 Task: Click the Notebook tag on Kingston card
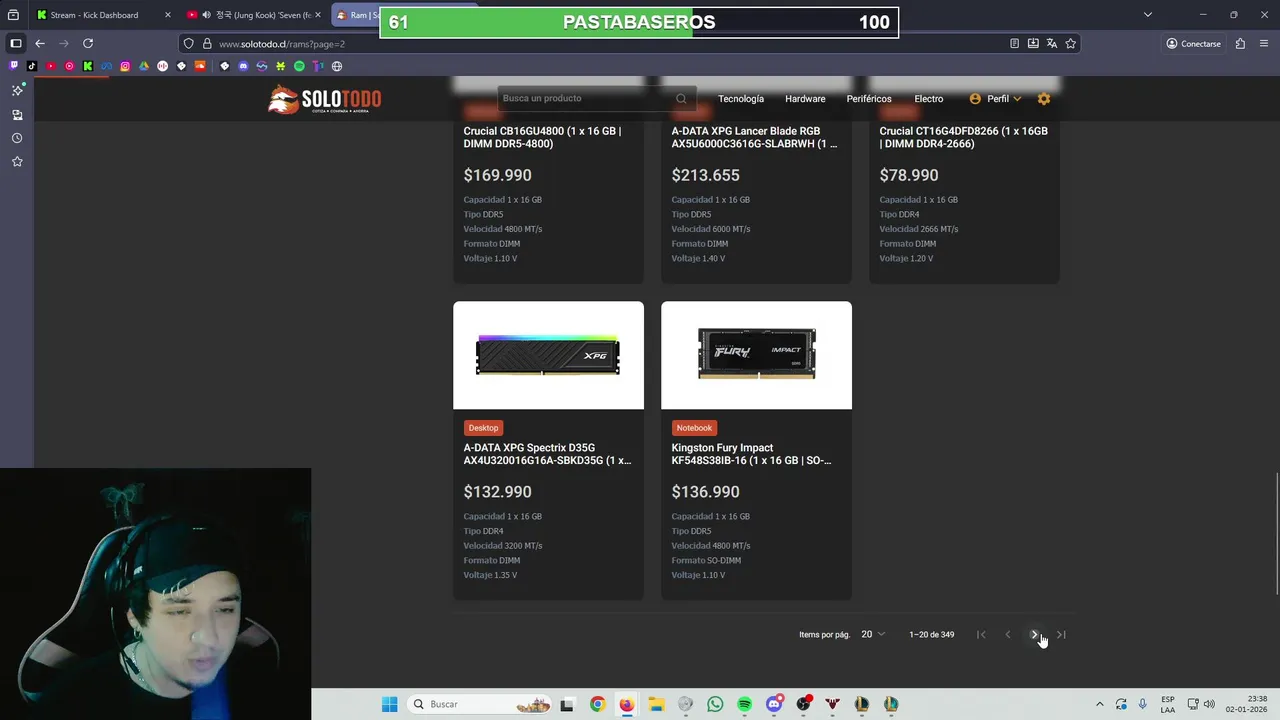pos(694,428)
